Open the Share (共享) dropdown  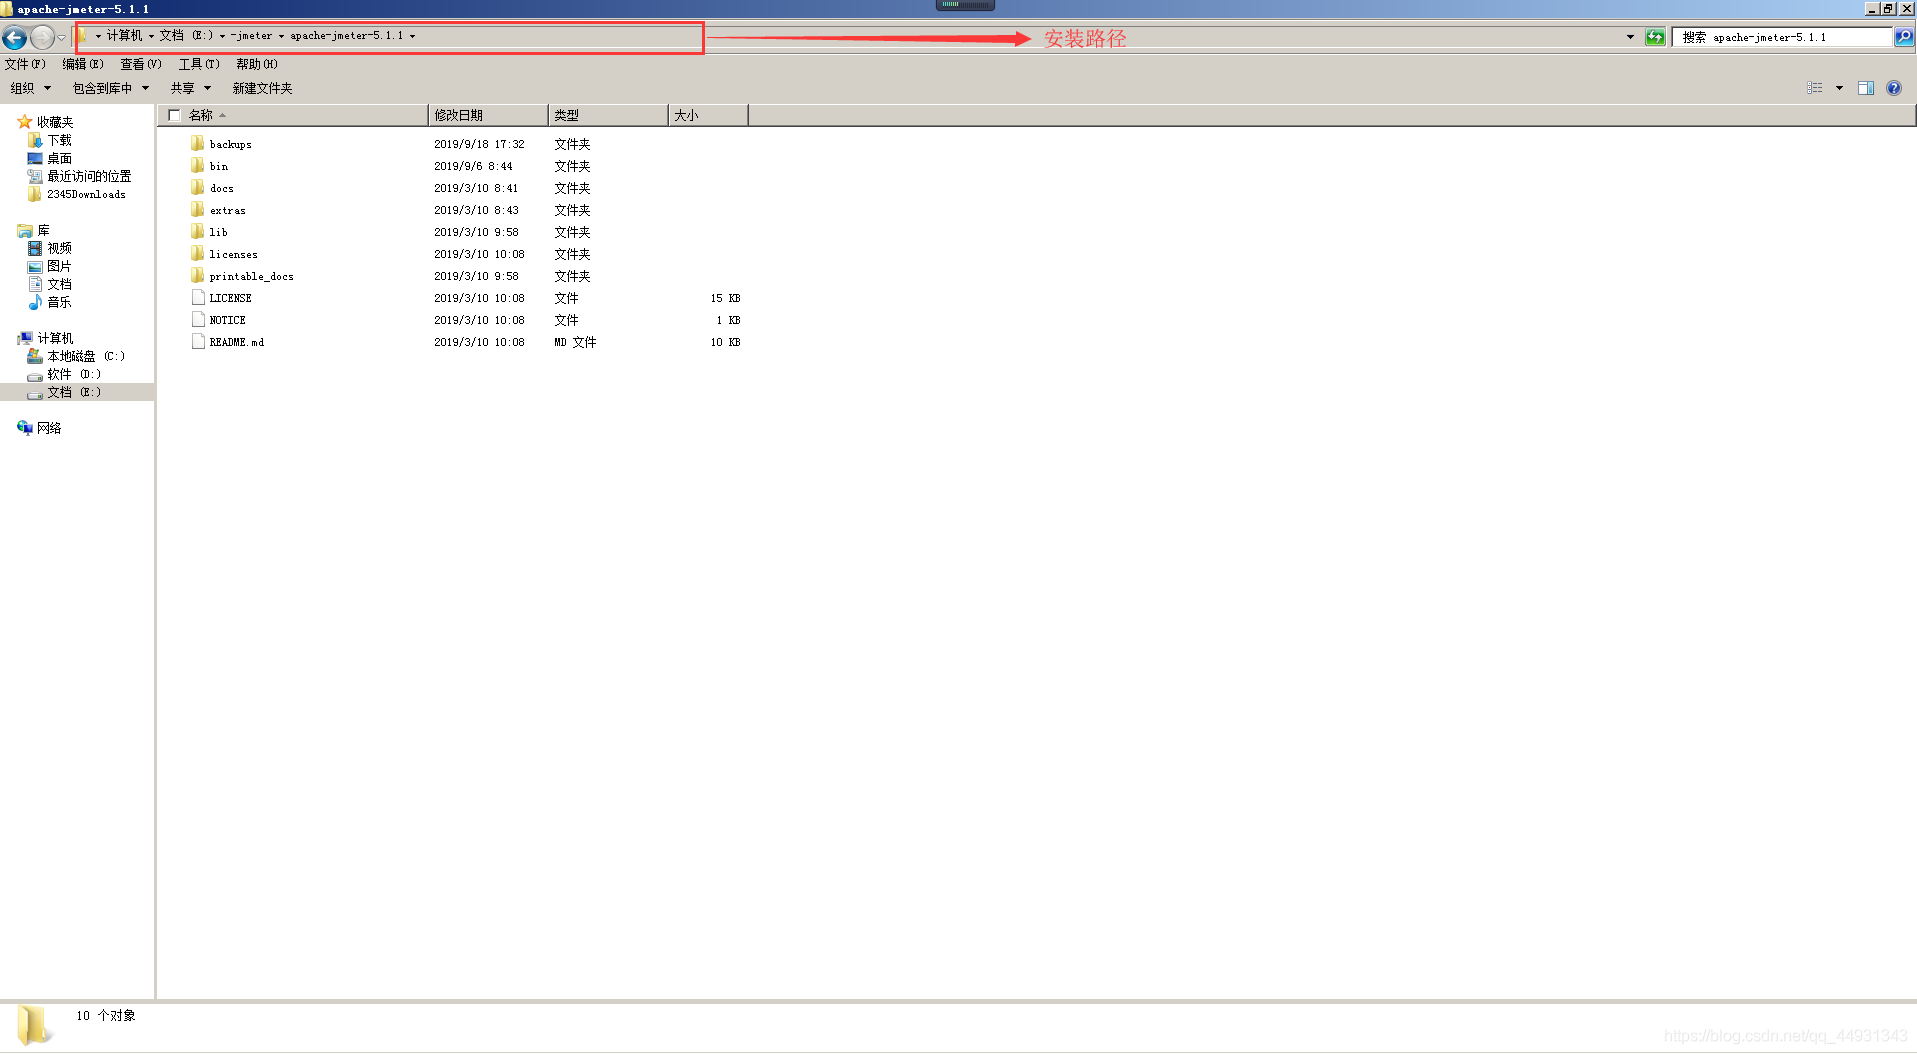coord(191,88)
